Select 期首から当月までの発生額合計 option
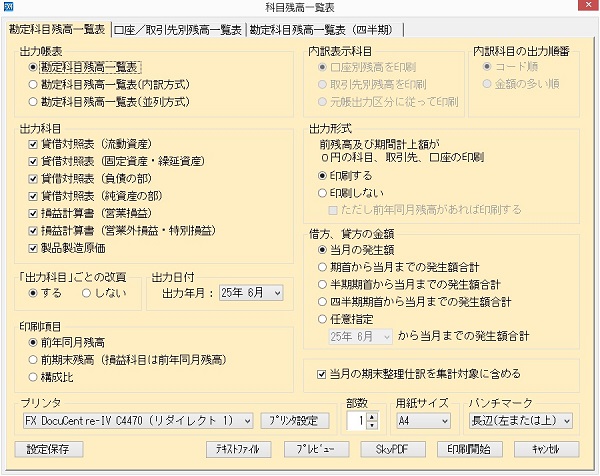The height and width of the screenshot is (476, 600). 322,267
